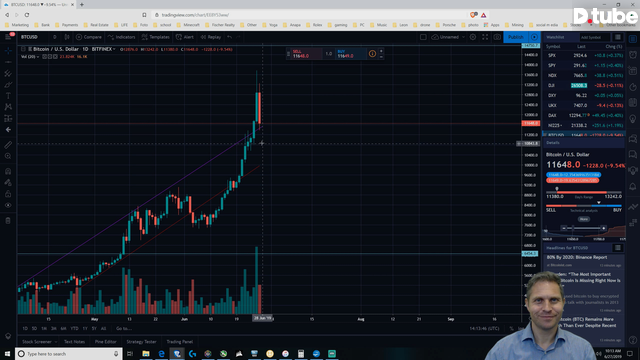Toggle magnet mode in left toolbar
Screen dimensions: 640x360
click(8, 171)
